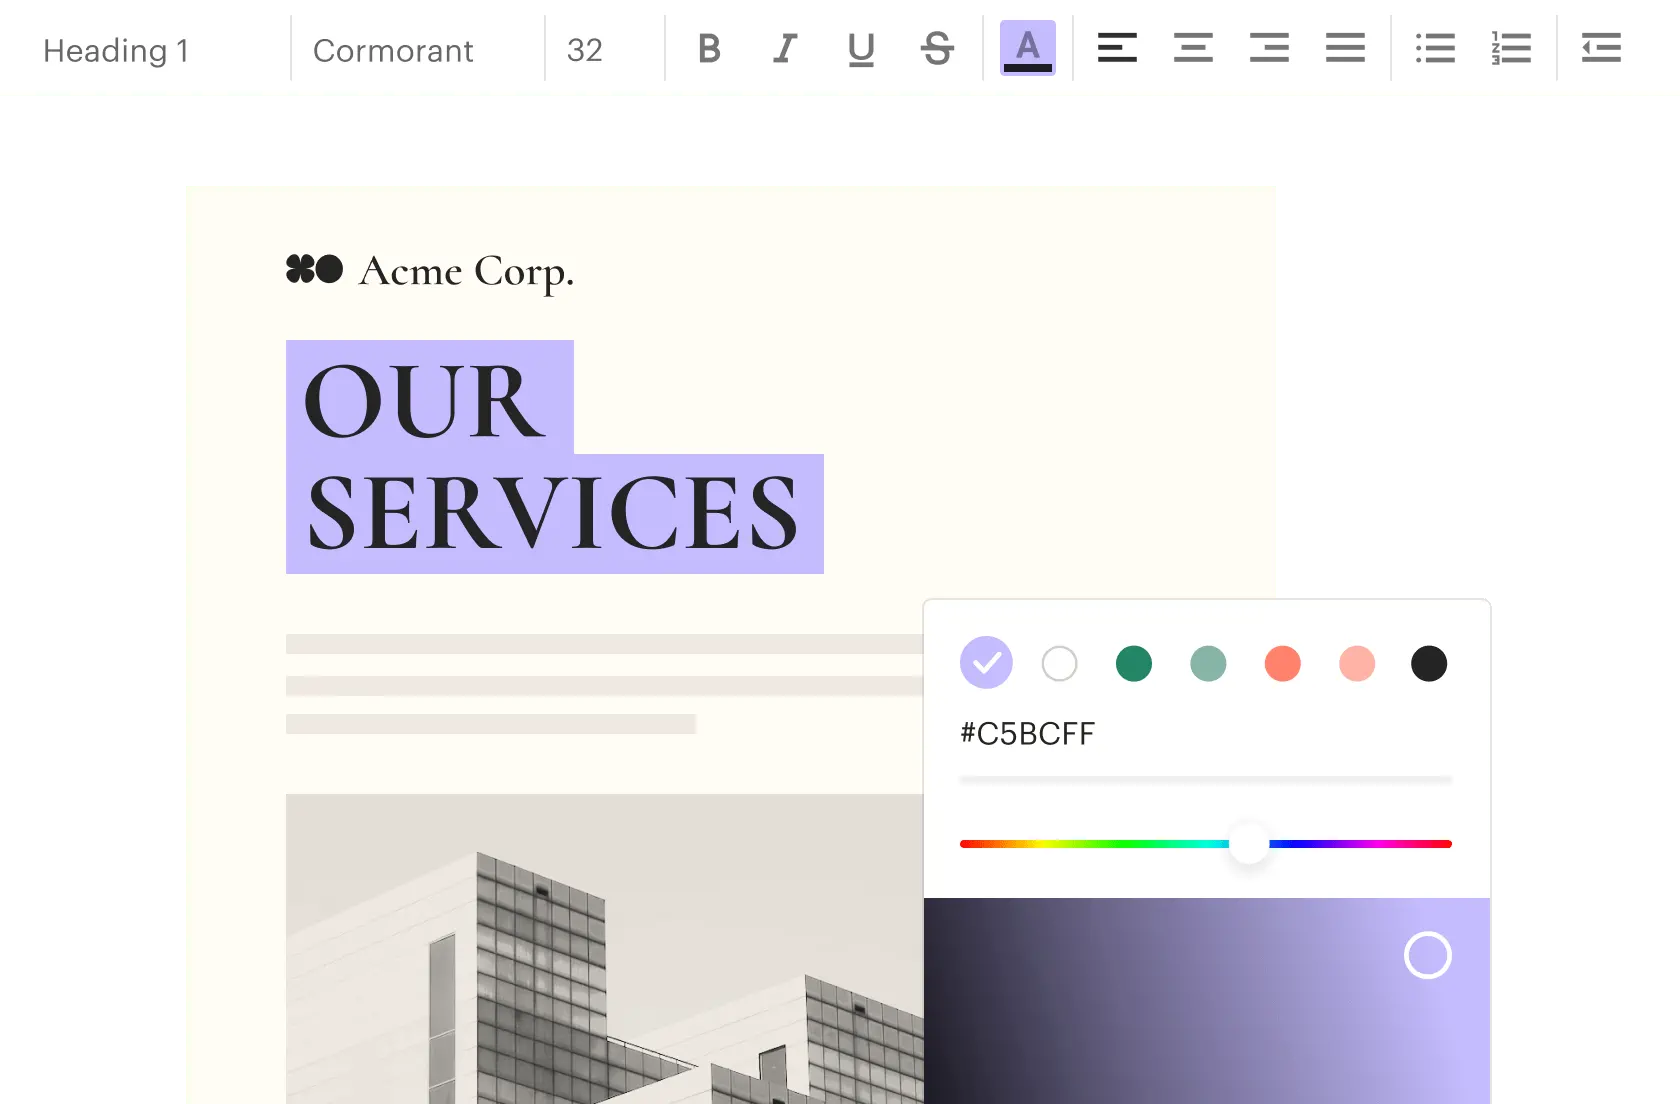Insert a bulleted list

tap(1435, 48)
